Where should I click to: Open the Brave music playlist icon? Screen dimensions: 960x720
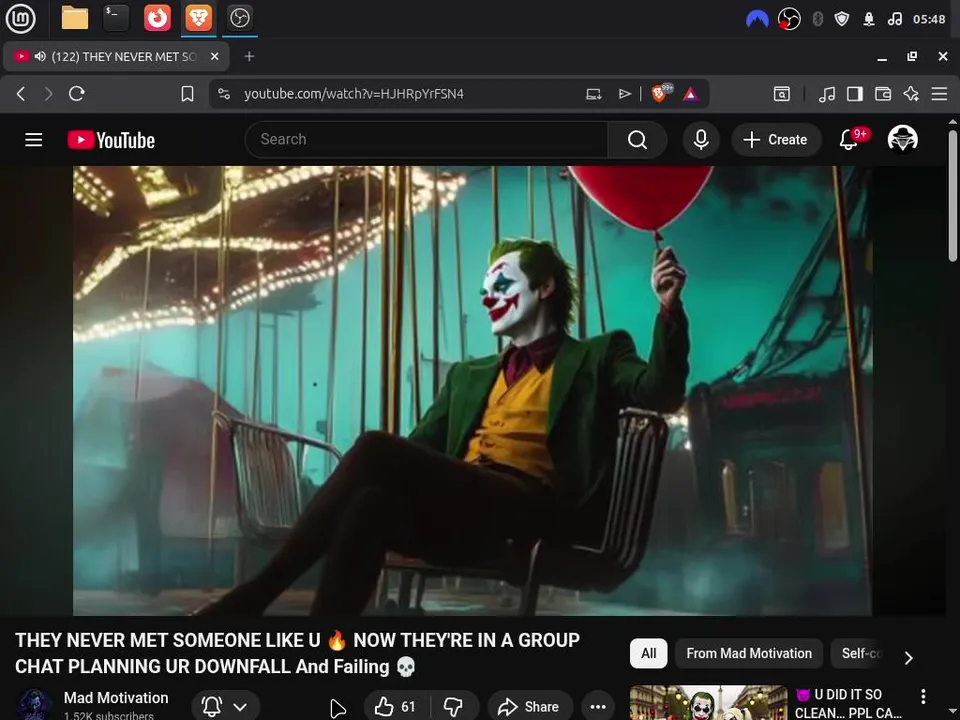tap(827, 94)
